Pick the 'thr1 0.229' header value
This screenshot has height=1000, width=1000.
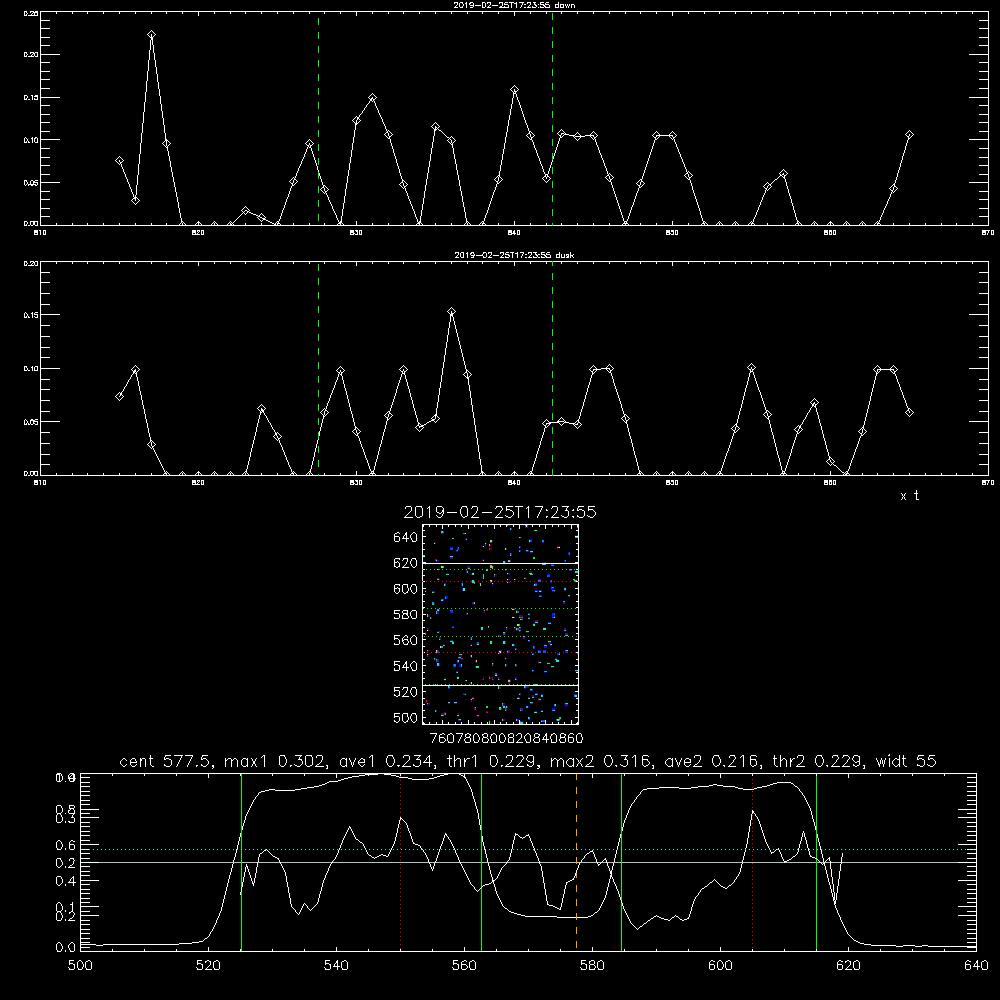[x=491, y=761]
